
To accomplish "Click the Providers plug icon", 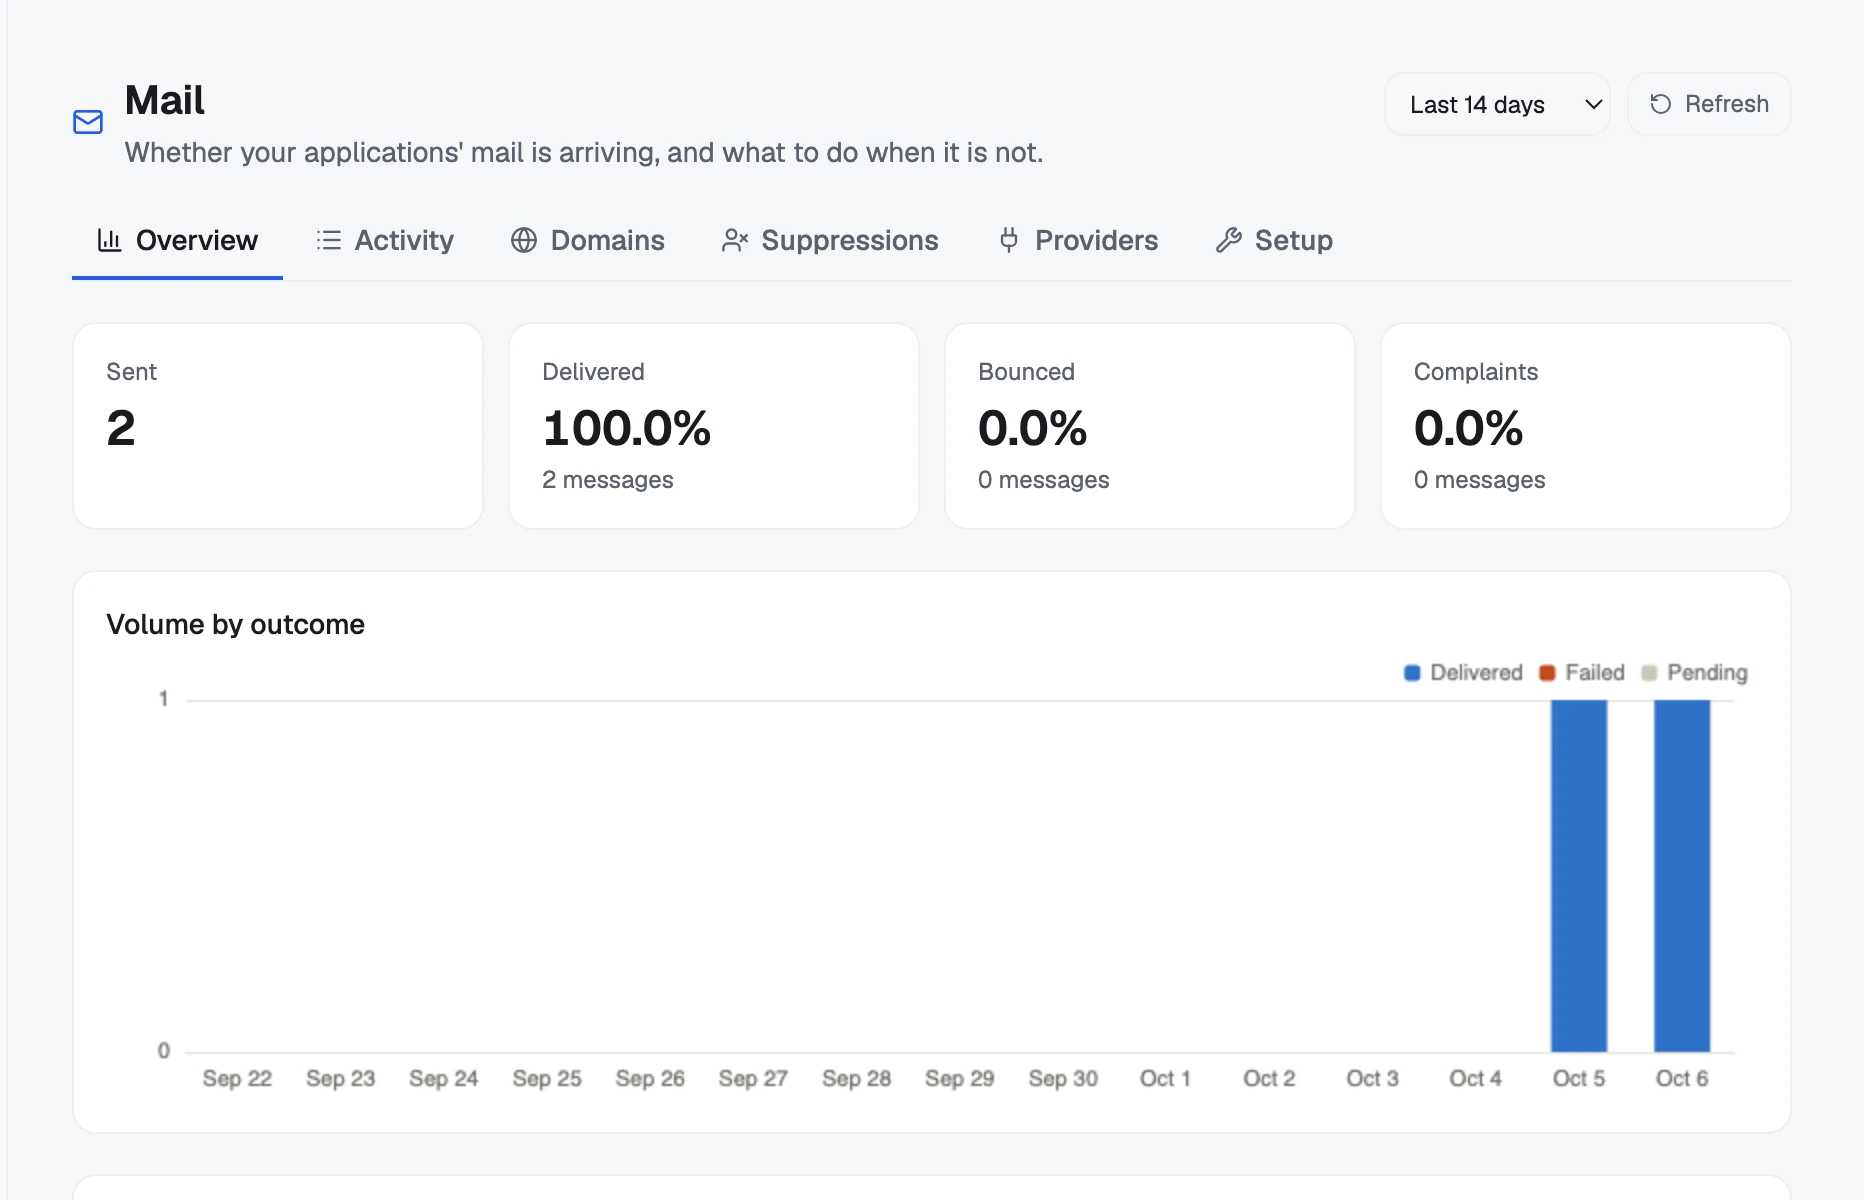I will click(1009, 240).
